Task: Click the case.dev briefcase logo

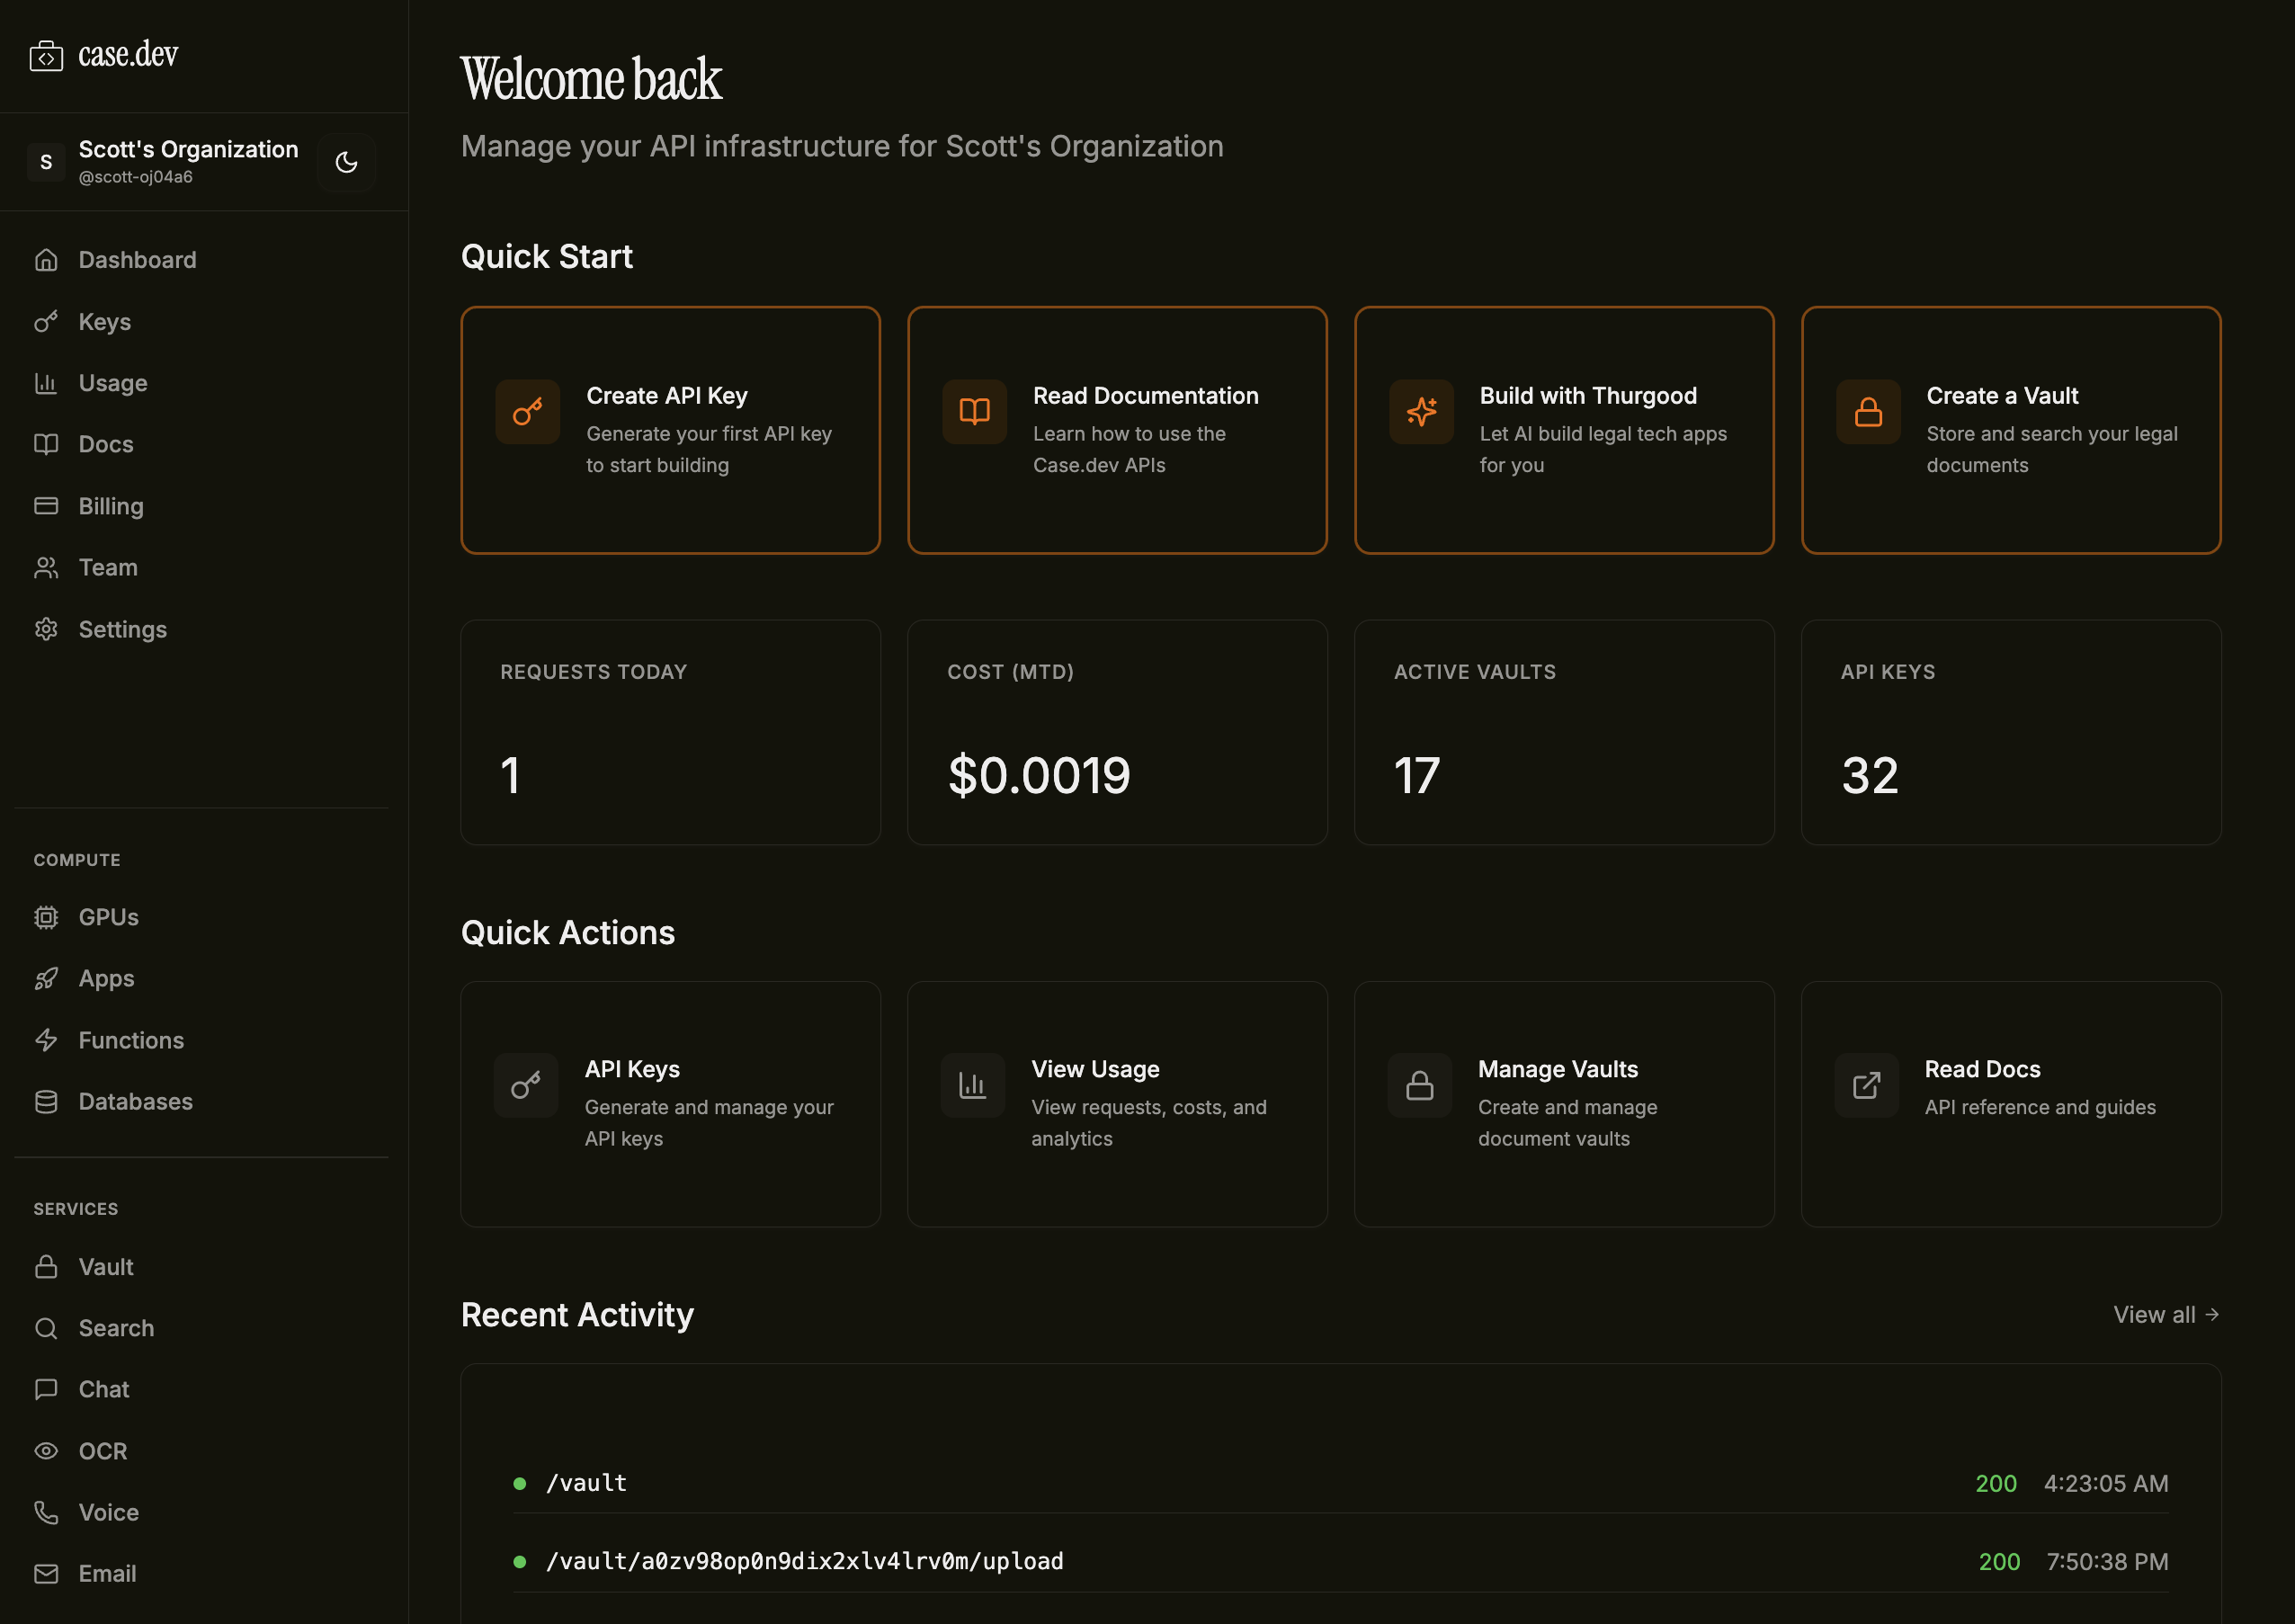Action: pos(46,55)
